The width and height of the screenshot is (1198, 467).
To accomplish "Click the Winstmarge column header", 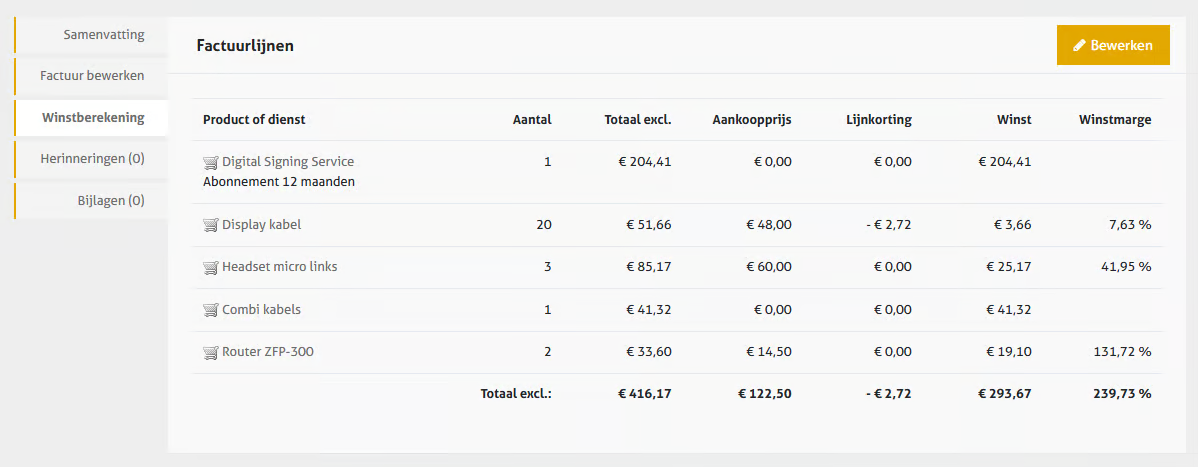I will coord(1115,120).
